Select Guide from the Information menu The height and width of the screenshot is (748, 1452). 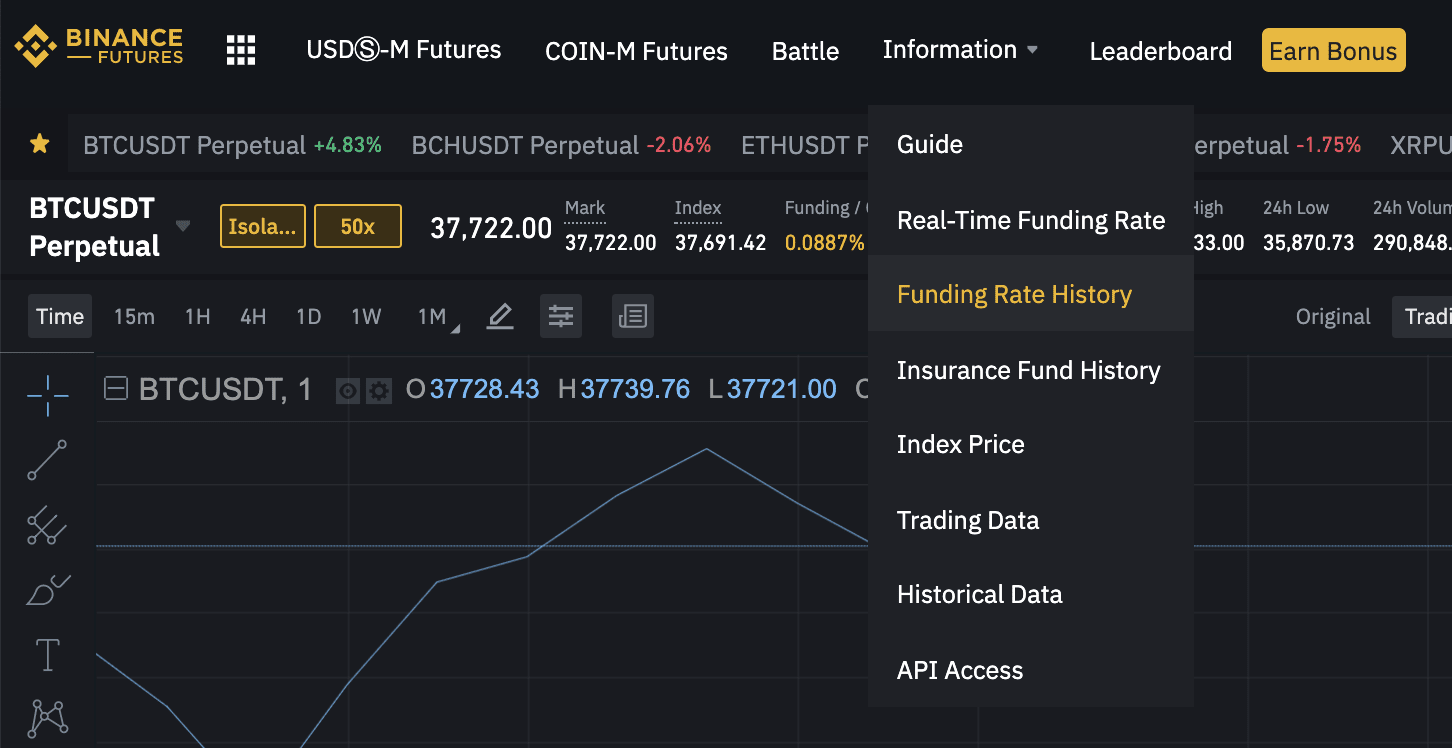click(x=1031, y=144)
